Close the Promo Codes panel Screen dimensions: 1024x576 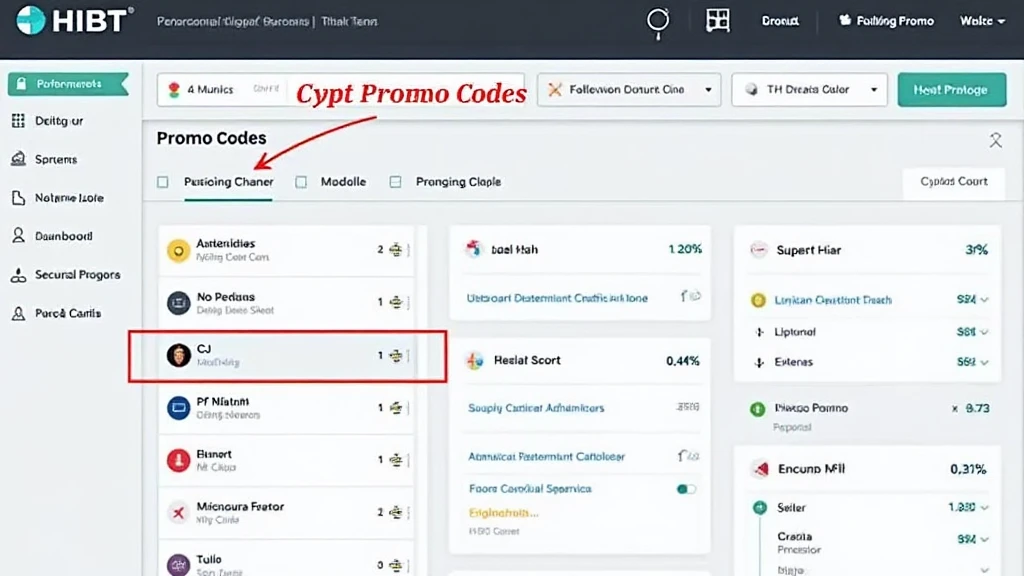point(995,140)
